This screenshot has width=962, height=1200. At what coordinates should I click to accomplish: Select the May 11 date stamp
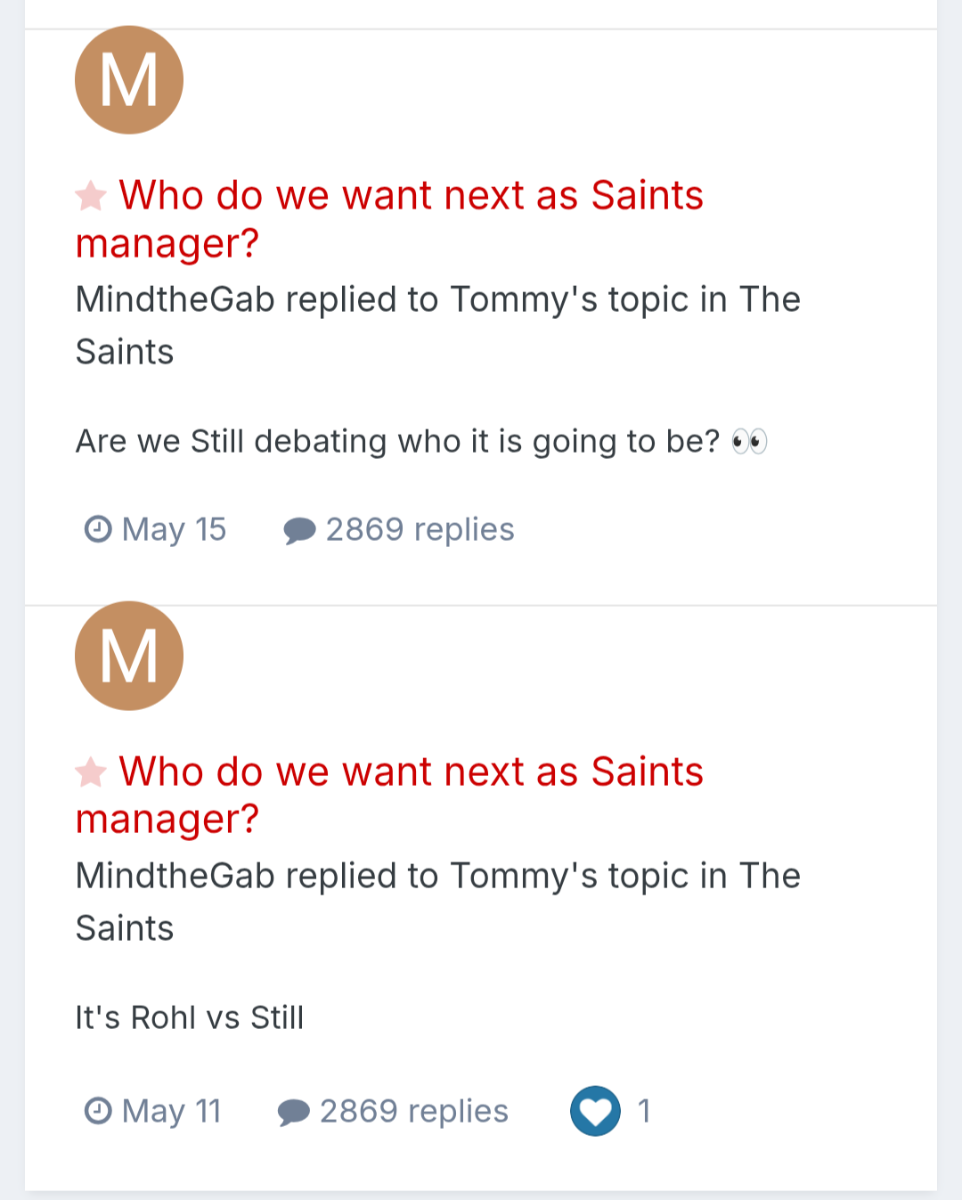tap(171, 1111)
